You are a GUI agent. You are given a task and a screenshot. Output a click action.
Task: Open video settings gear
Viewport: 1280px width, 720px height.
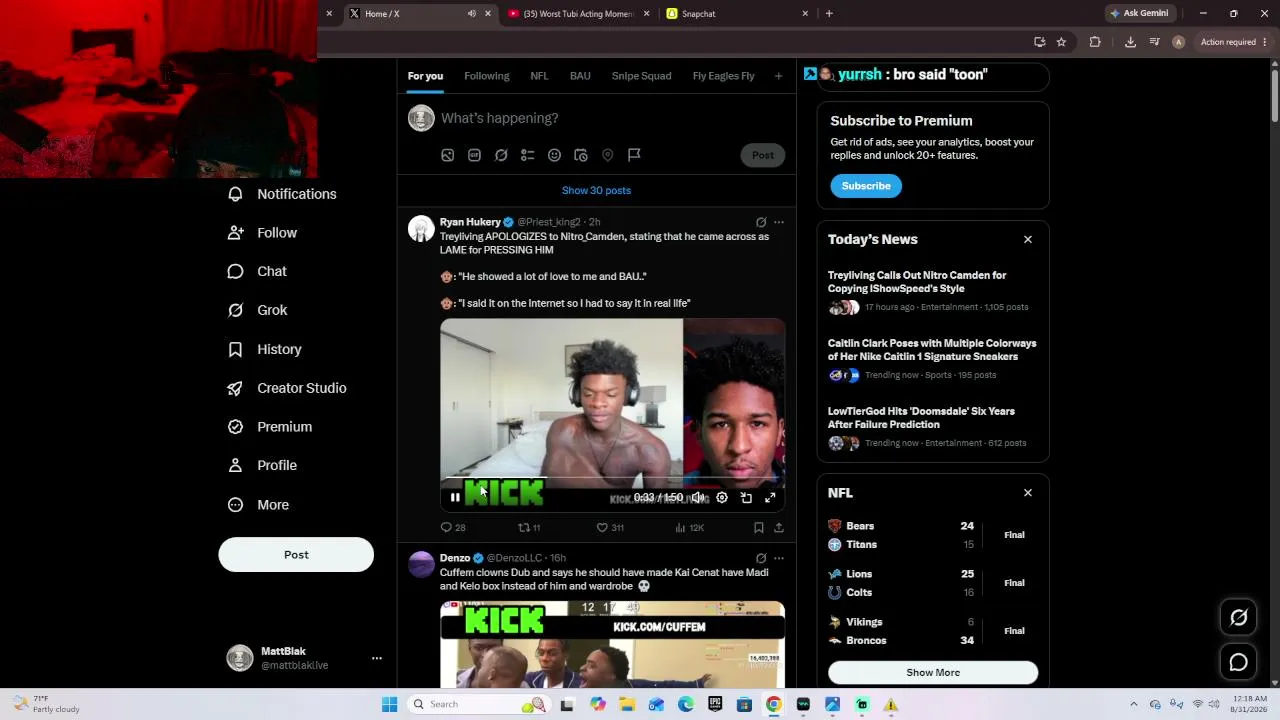click(x=722, y=497)
